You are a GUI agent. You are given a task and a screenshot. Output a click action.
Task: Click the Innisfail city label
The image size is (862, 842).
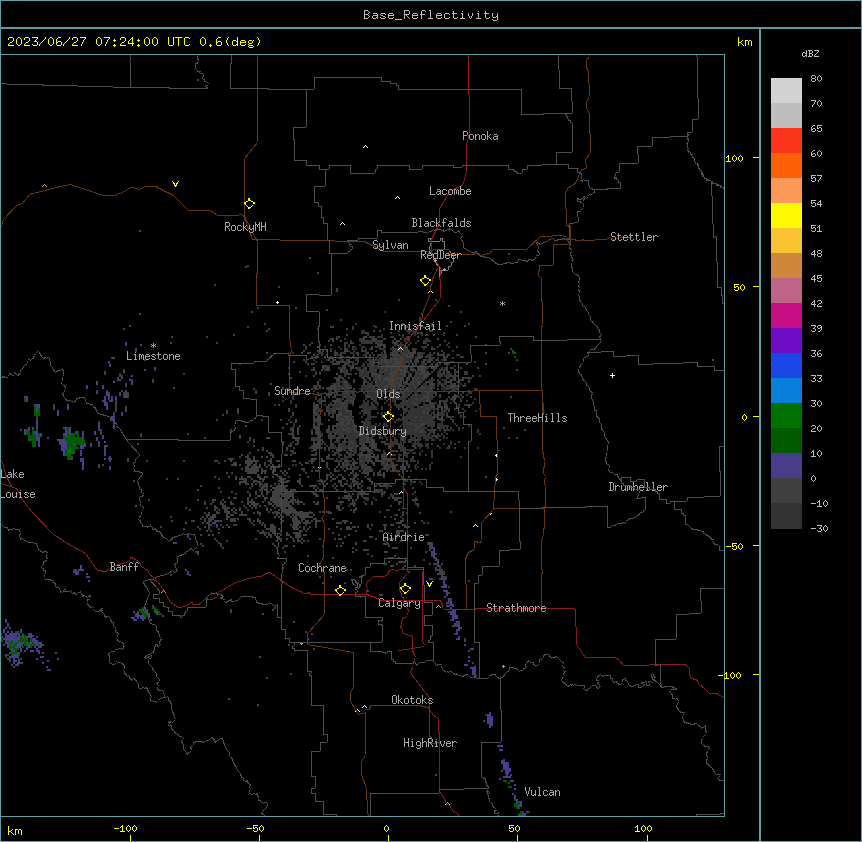point(415,326)
